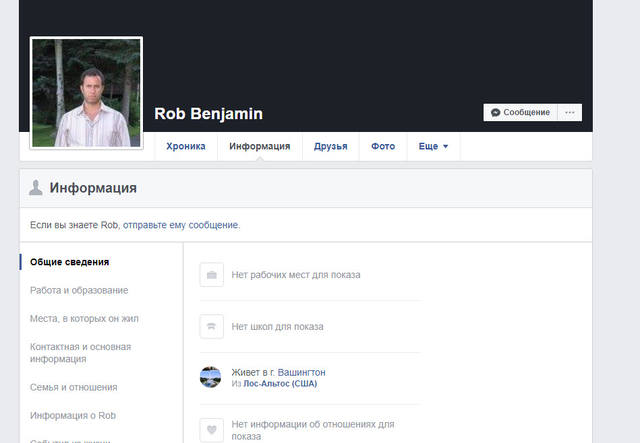The height and width of the screenshot is (443, 640).
Task: Open Места, в которых он жил
Action: [x=84, y=318]
